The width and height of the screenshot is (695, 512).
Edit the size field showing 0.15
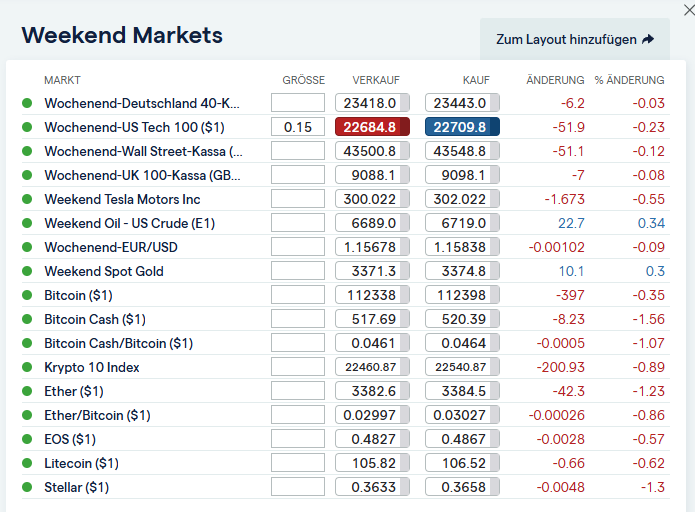[298, 127]
